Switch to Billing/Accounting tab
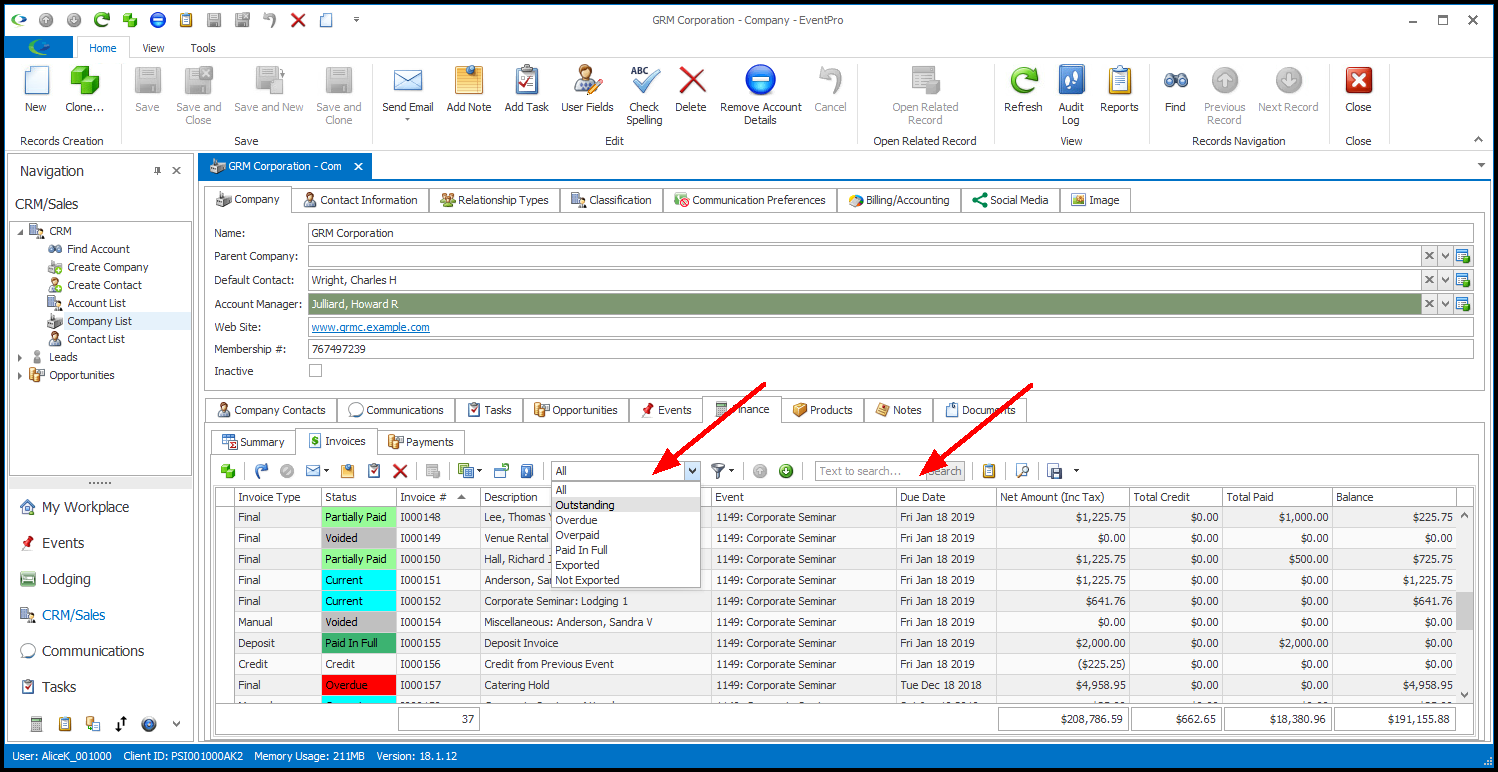The height and width of the screenshot is (772, 1498). point(899,200)
